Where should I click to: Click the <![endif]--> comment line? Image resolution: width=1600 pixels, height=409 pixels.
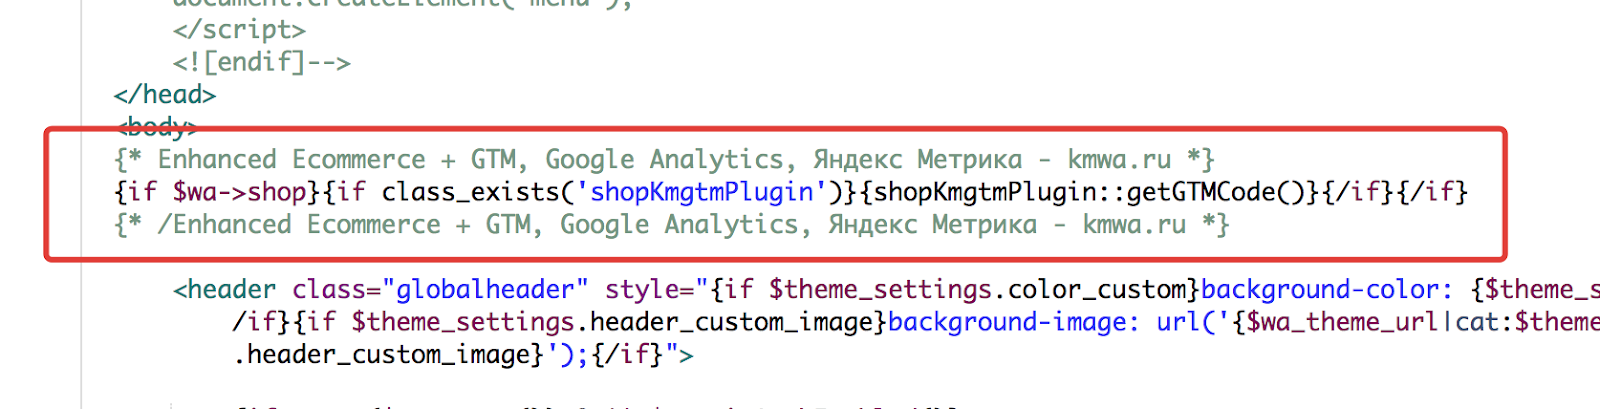click(x=262, y=62)
